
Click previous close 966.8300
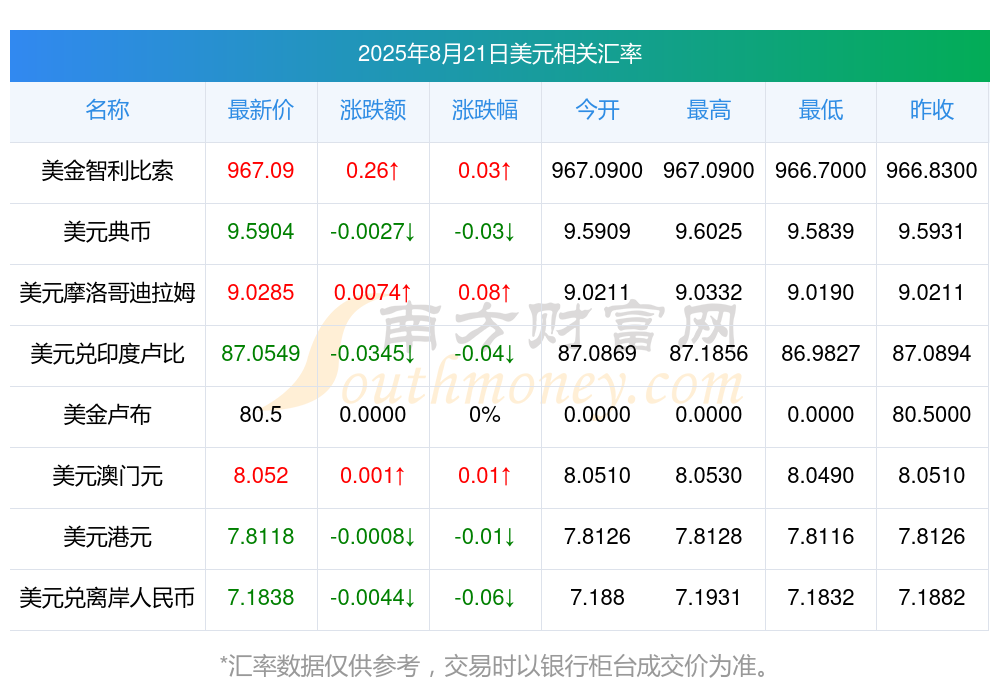point(932,171)
